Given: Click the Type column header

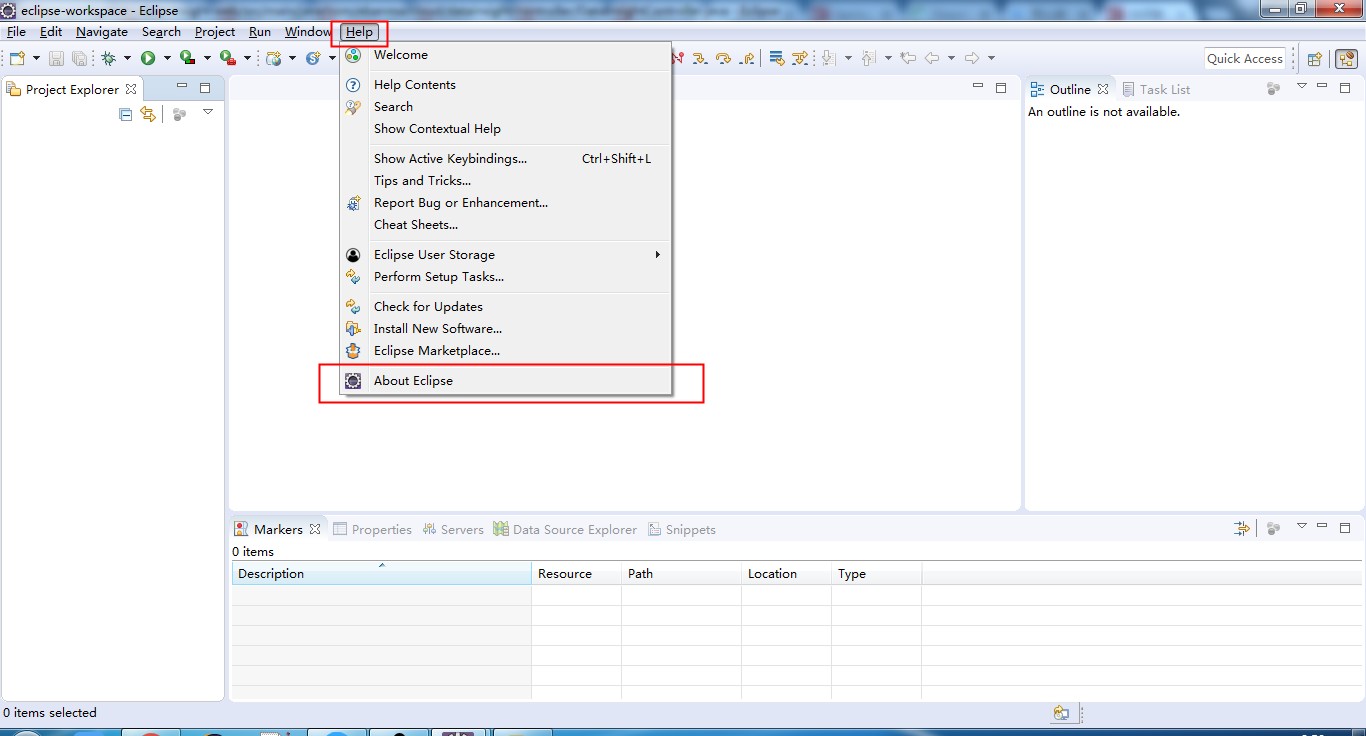Looking at the screenshot, I should (876, 573).
